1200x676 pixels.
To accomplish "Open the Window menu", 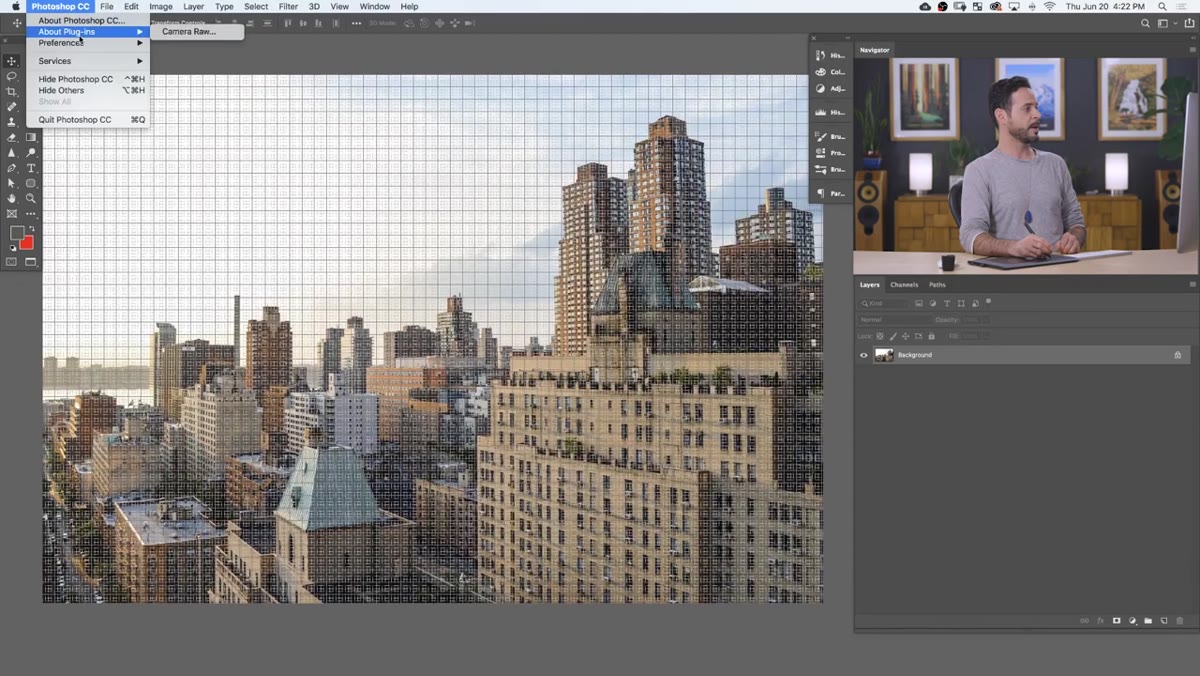I will point(375,6).
